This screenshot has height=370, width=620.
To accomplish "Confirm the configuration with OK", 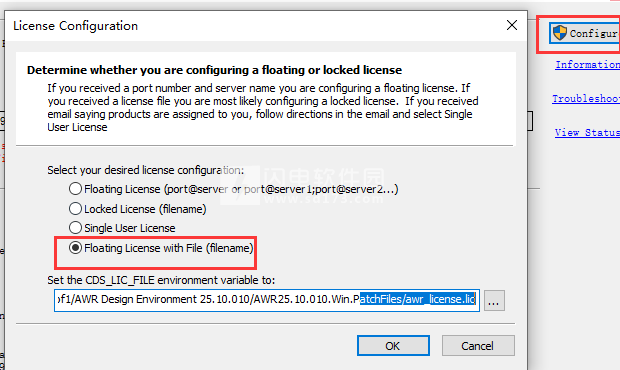I will click(393, 346).
